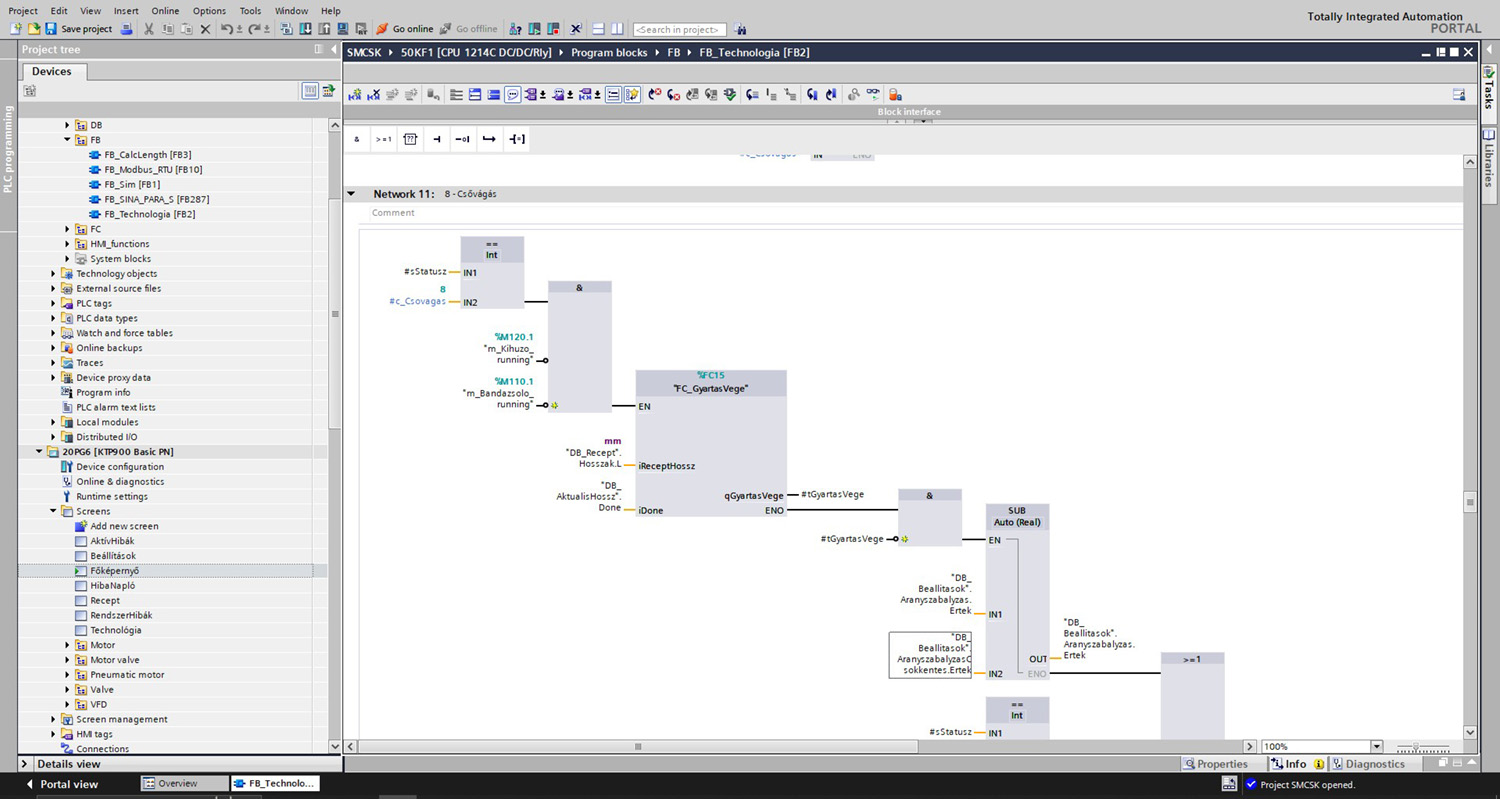1500x799 pixels.
Task: Open the zoom level 100% dropdown
Action: (x=1376, y=747)
